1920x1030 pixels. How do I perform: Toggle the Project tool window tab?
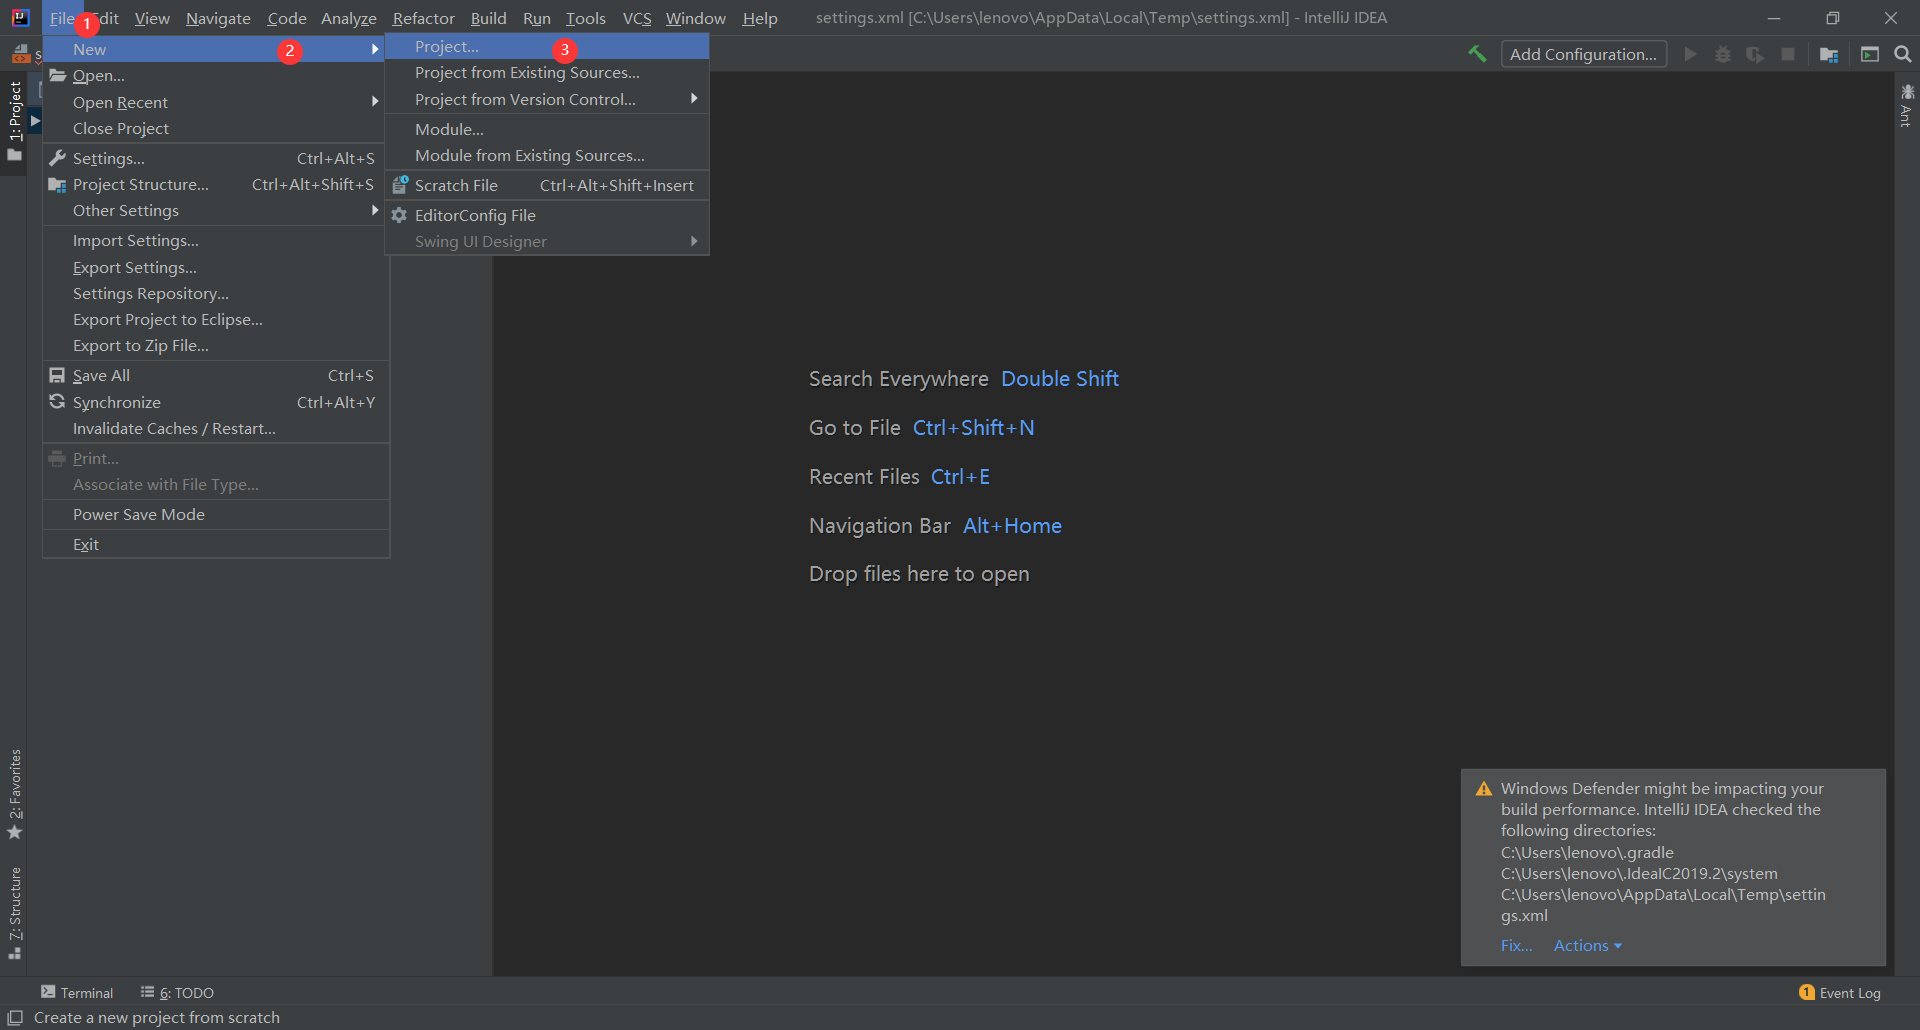pos(14,121)
